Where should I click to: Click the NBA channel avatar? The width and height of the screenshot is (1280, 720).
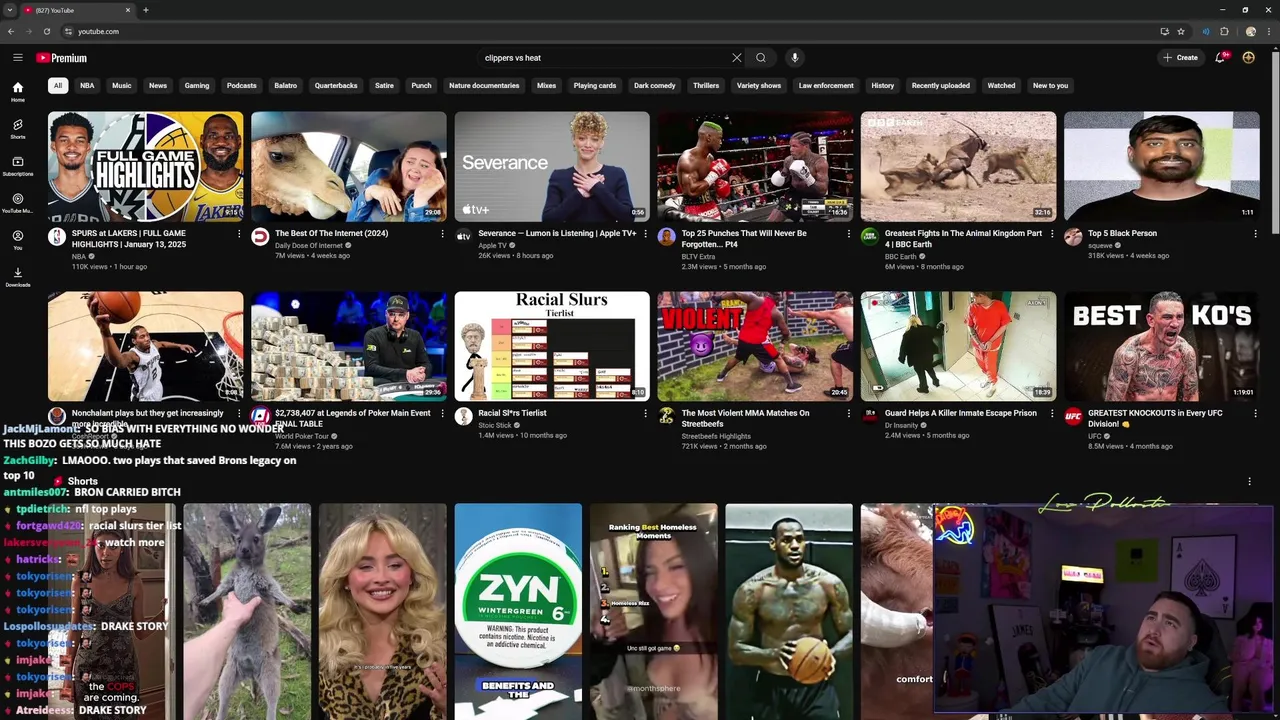tap(57, 237)
